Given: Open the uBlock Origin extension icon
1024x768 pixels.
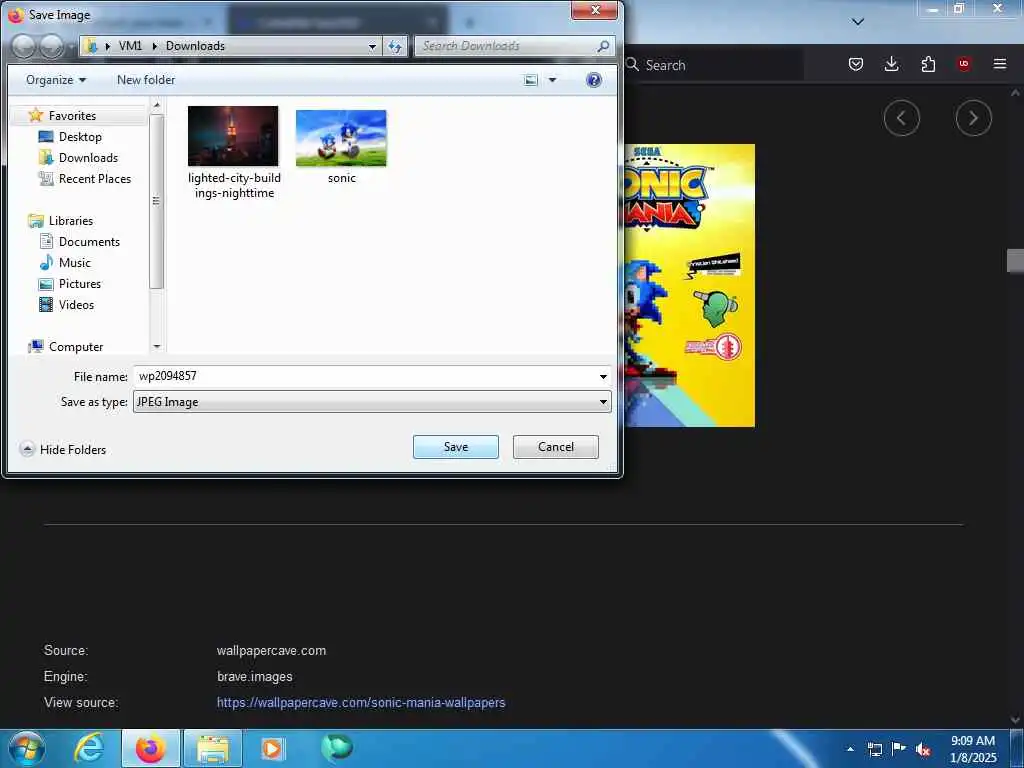Looking at the screenshot, I should click(x=963, y=64).
